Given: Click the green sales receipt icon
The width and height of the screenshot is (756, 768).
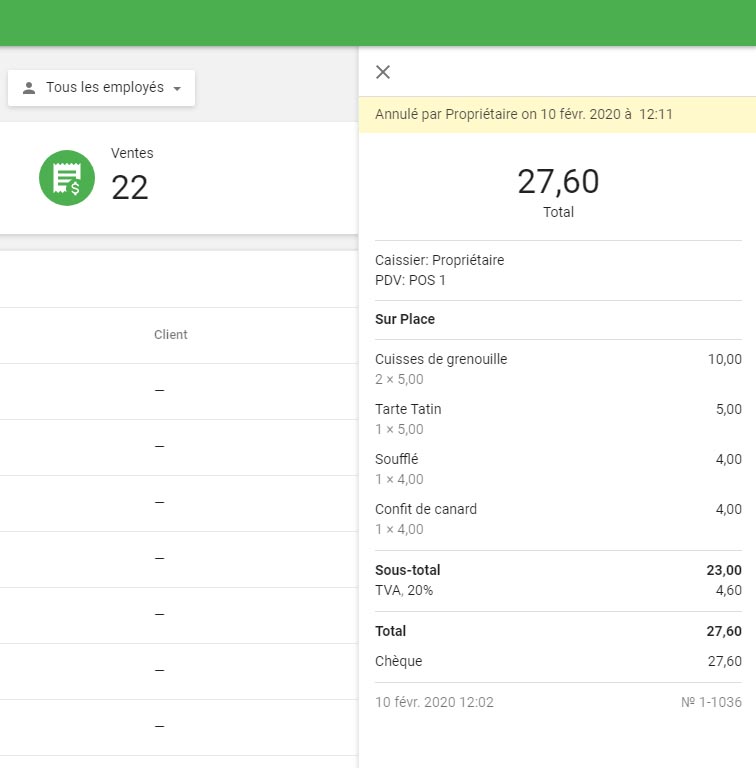Looking at the screenshot, I should [67, 178].
